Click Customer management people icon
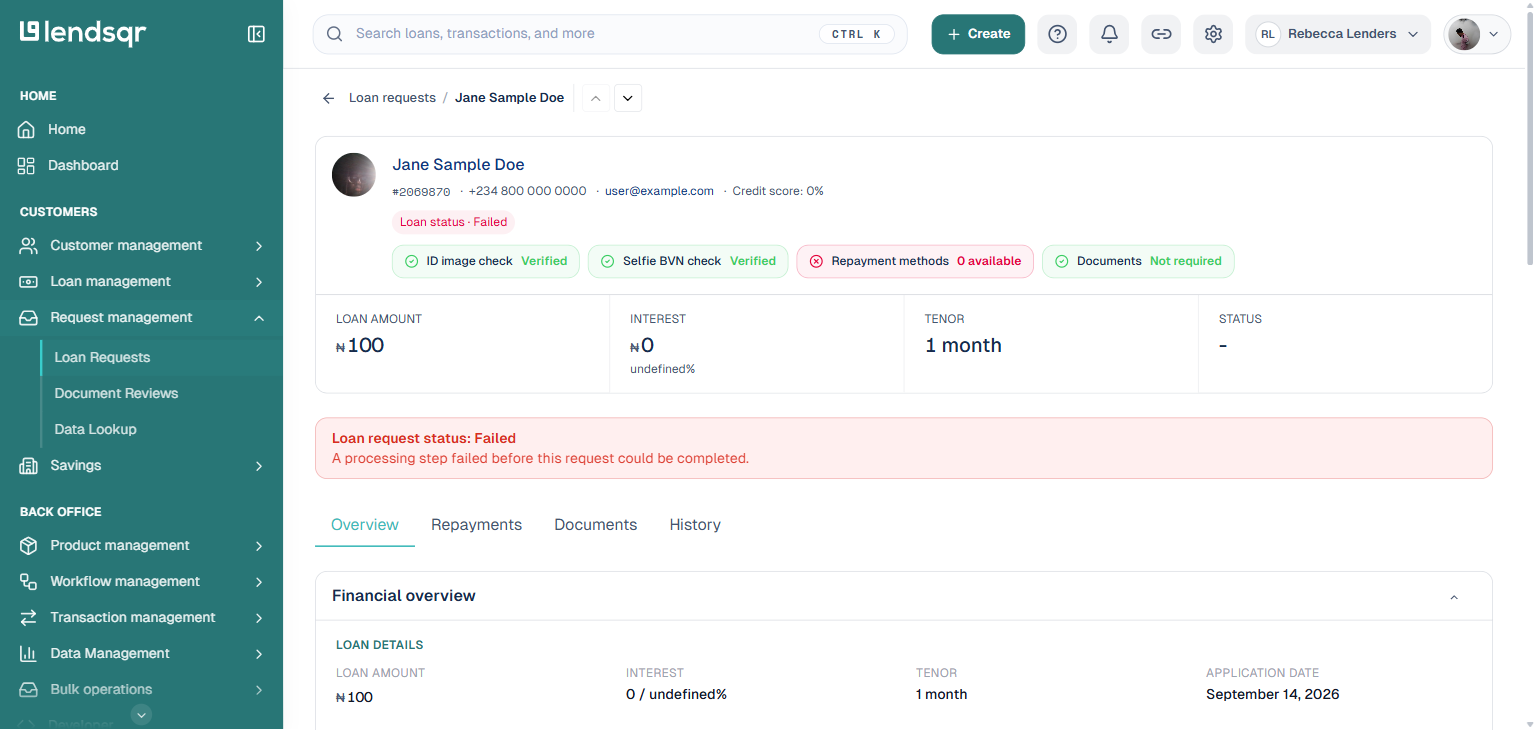 pos(29,246)
